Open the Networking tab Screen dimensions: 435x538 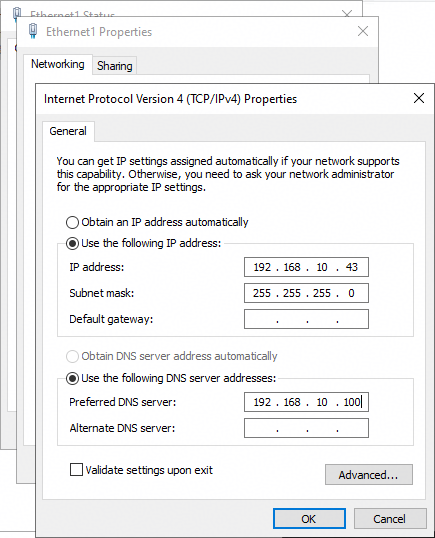coord(58,64)
